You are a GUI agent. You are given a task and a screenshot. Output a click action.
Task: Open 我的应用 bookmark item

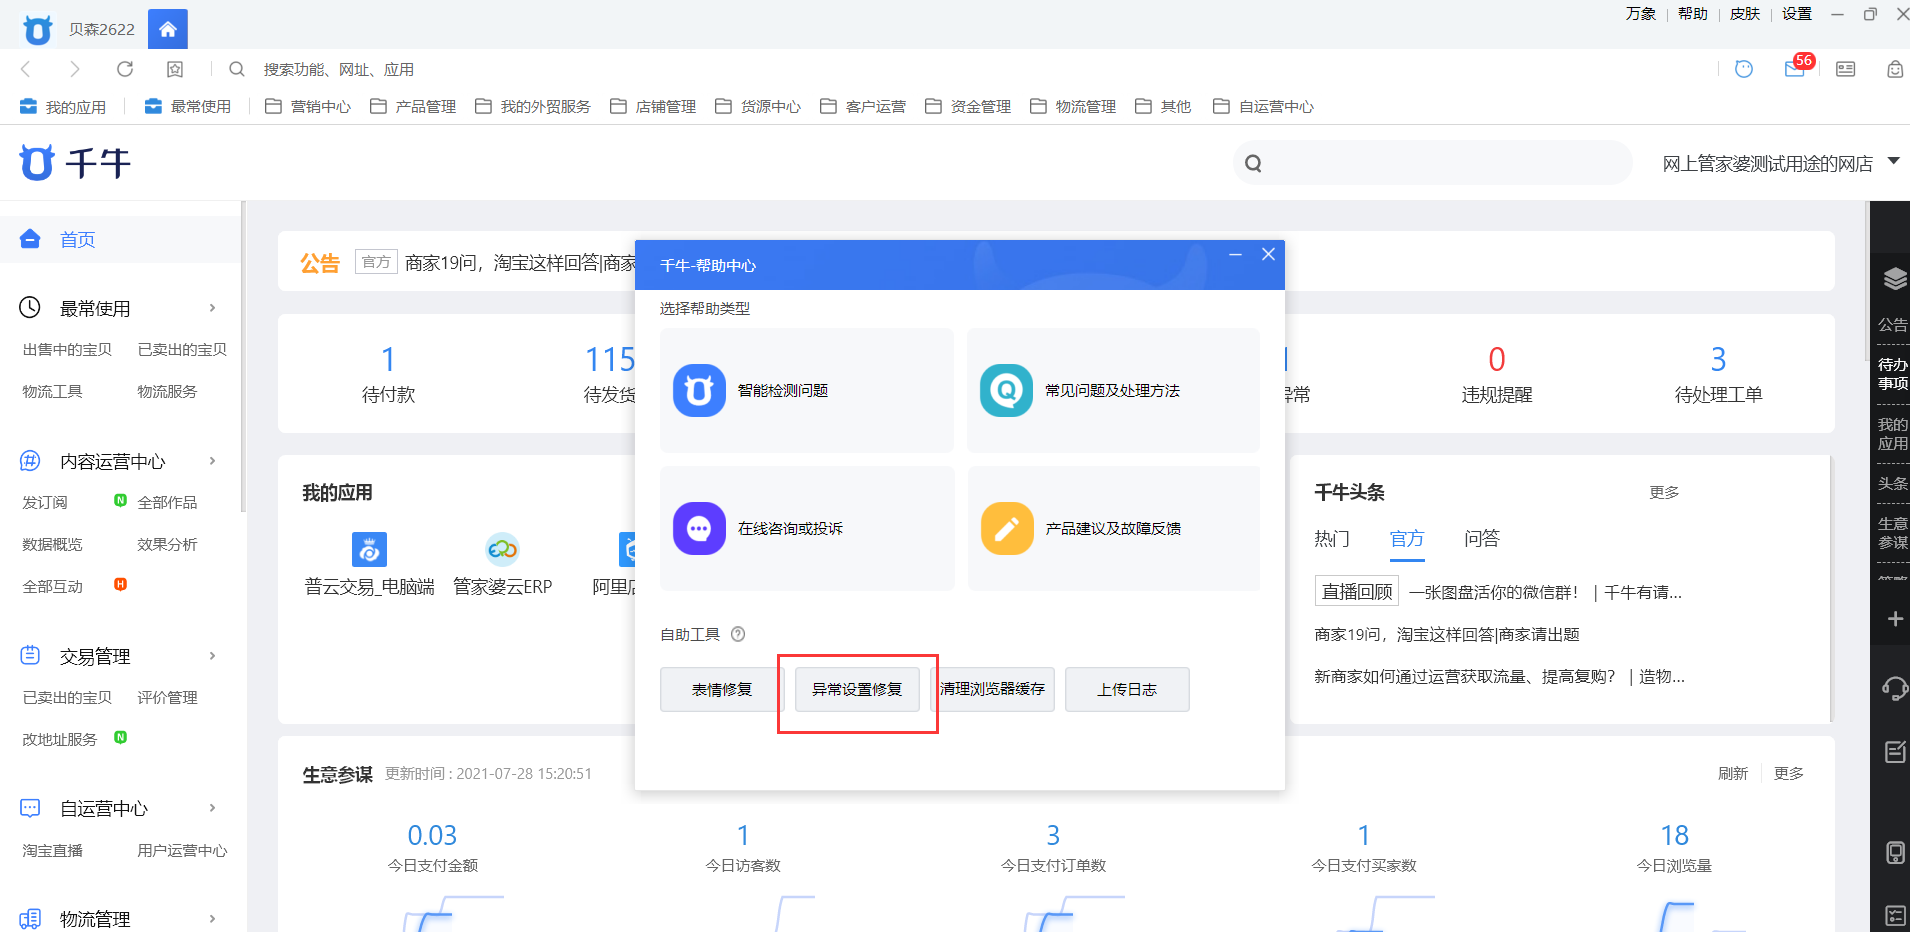(63, 106)
